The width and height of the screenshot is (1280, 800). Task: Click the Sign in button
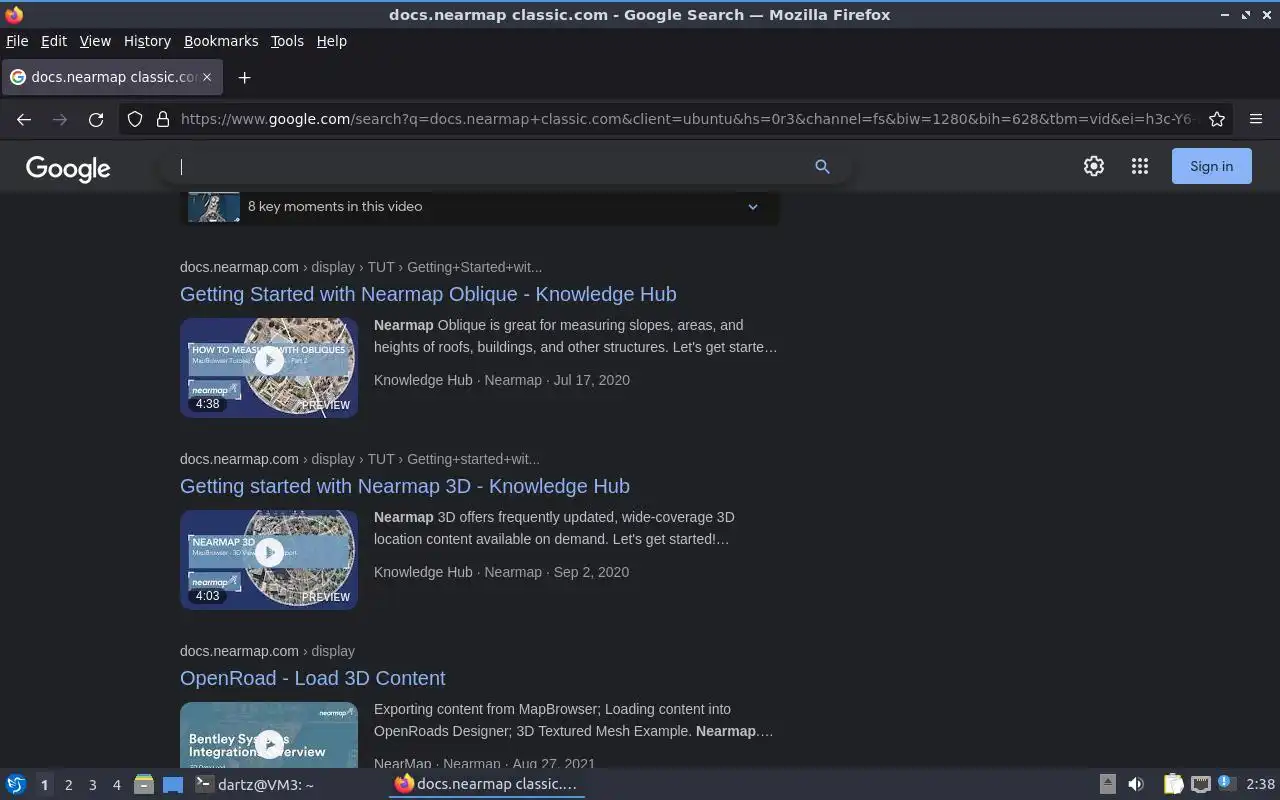click(x=1211, y=166)
